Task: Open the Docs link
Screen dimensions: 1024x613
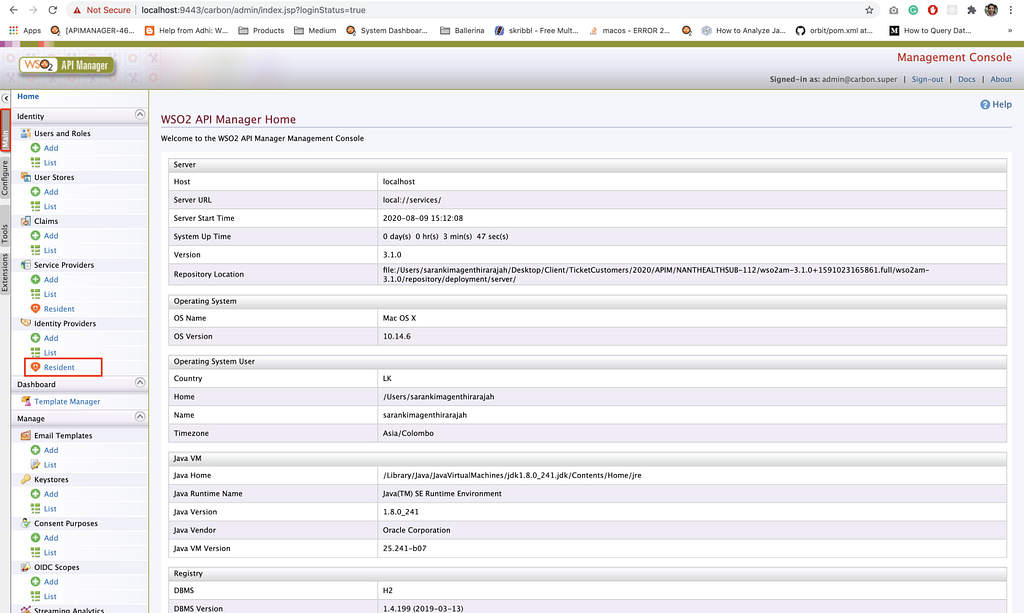Action: (x=967, y=79)
